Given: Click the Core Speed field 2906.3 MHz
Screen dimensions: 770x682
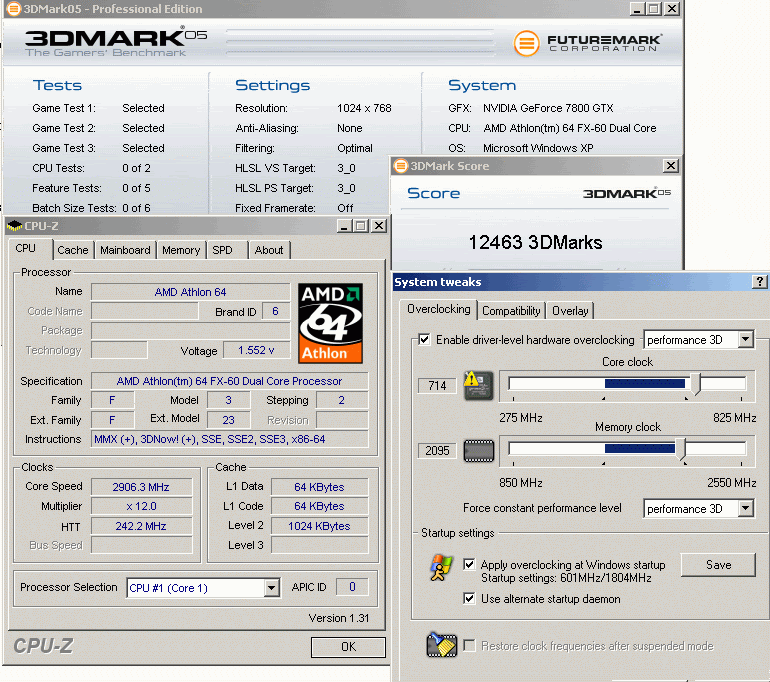Looking at the screenshot, I should pos(141,487).
